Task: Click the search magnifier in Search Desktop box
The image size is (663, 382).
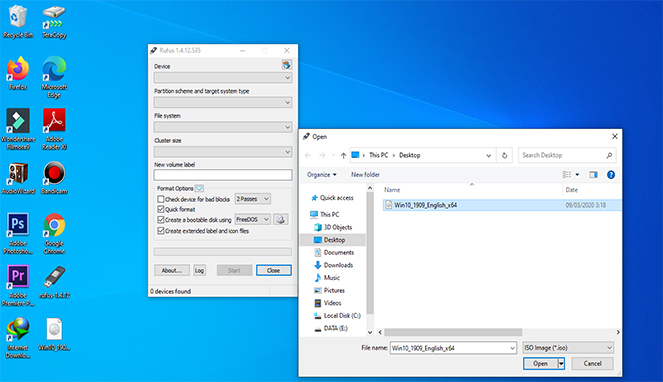Action: 609,155
